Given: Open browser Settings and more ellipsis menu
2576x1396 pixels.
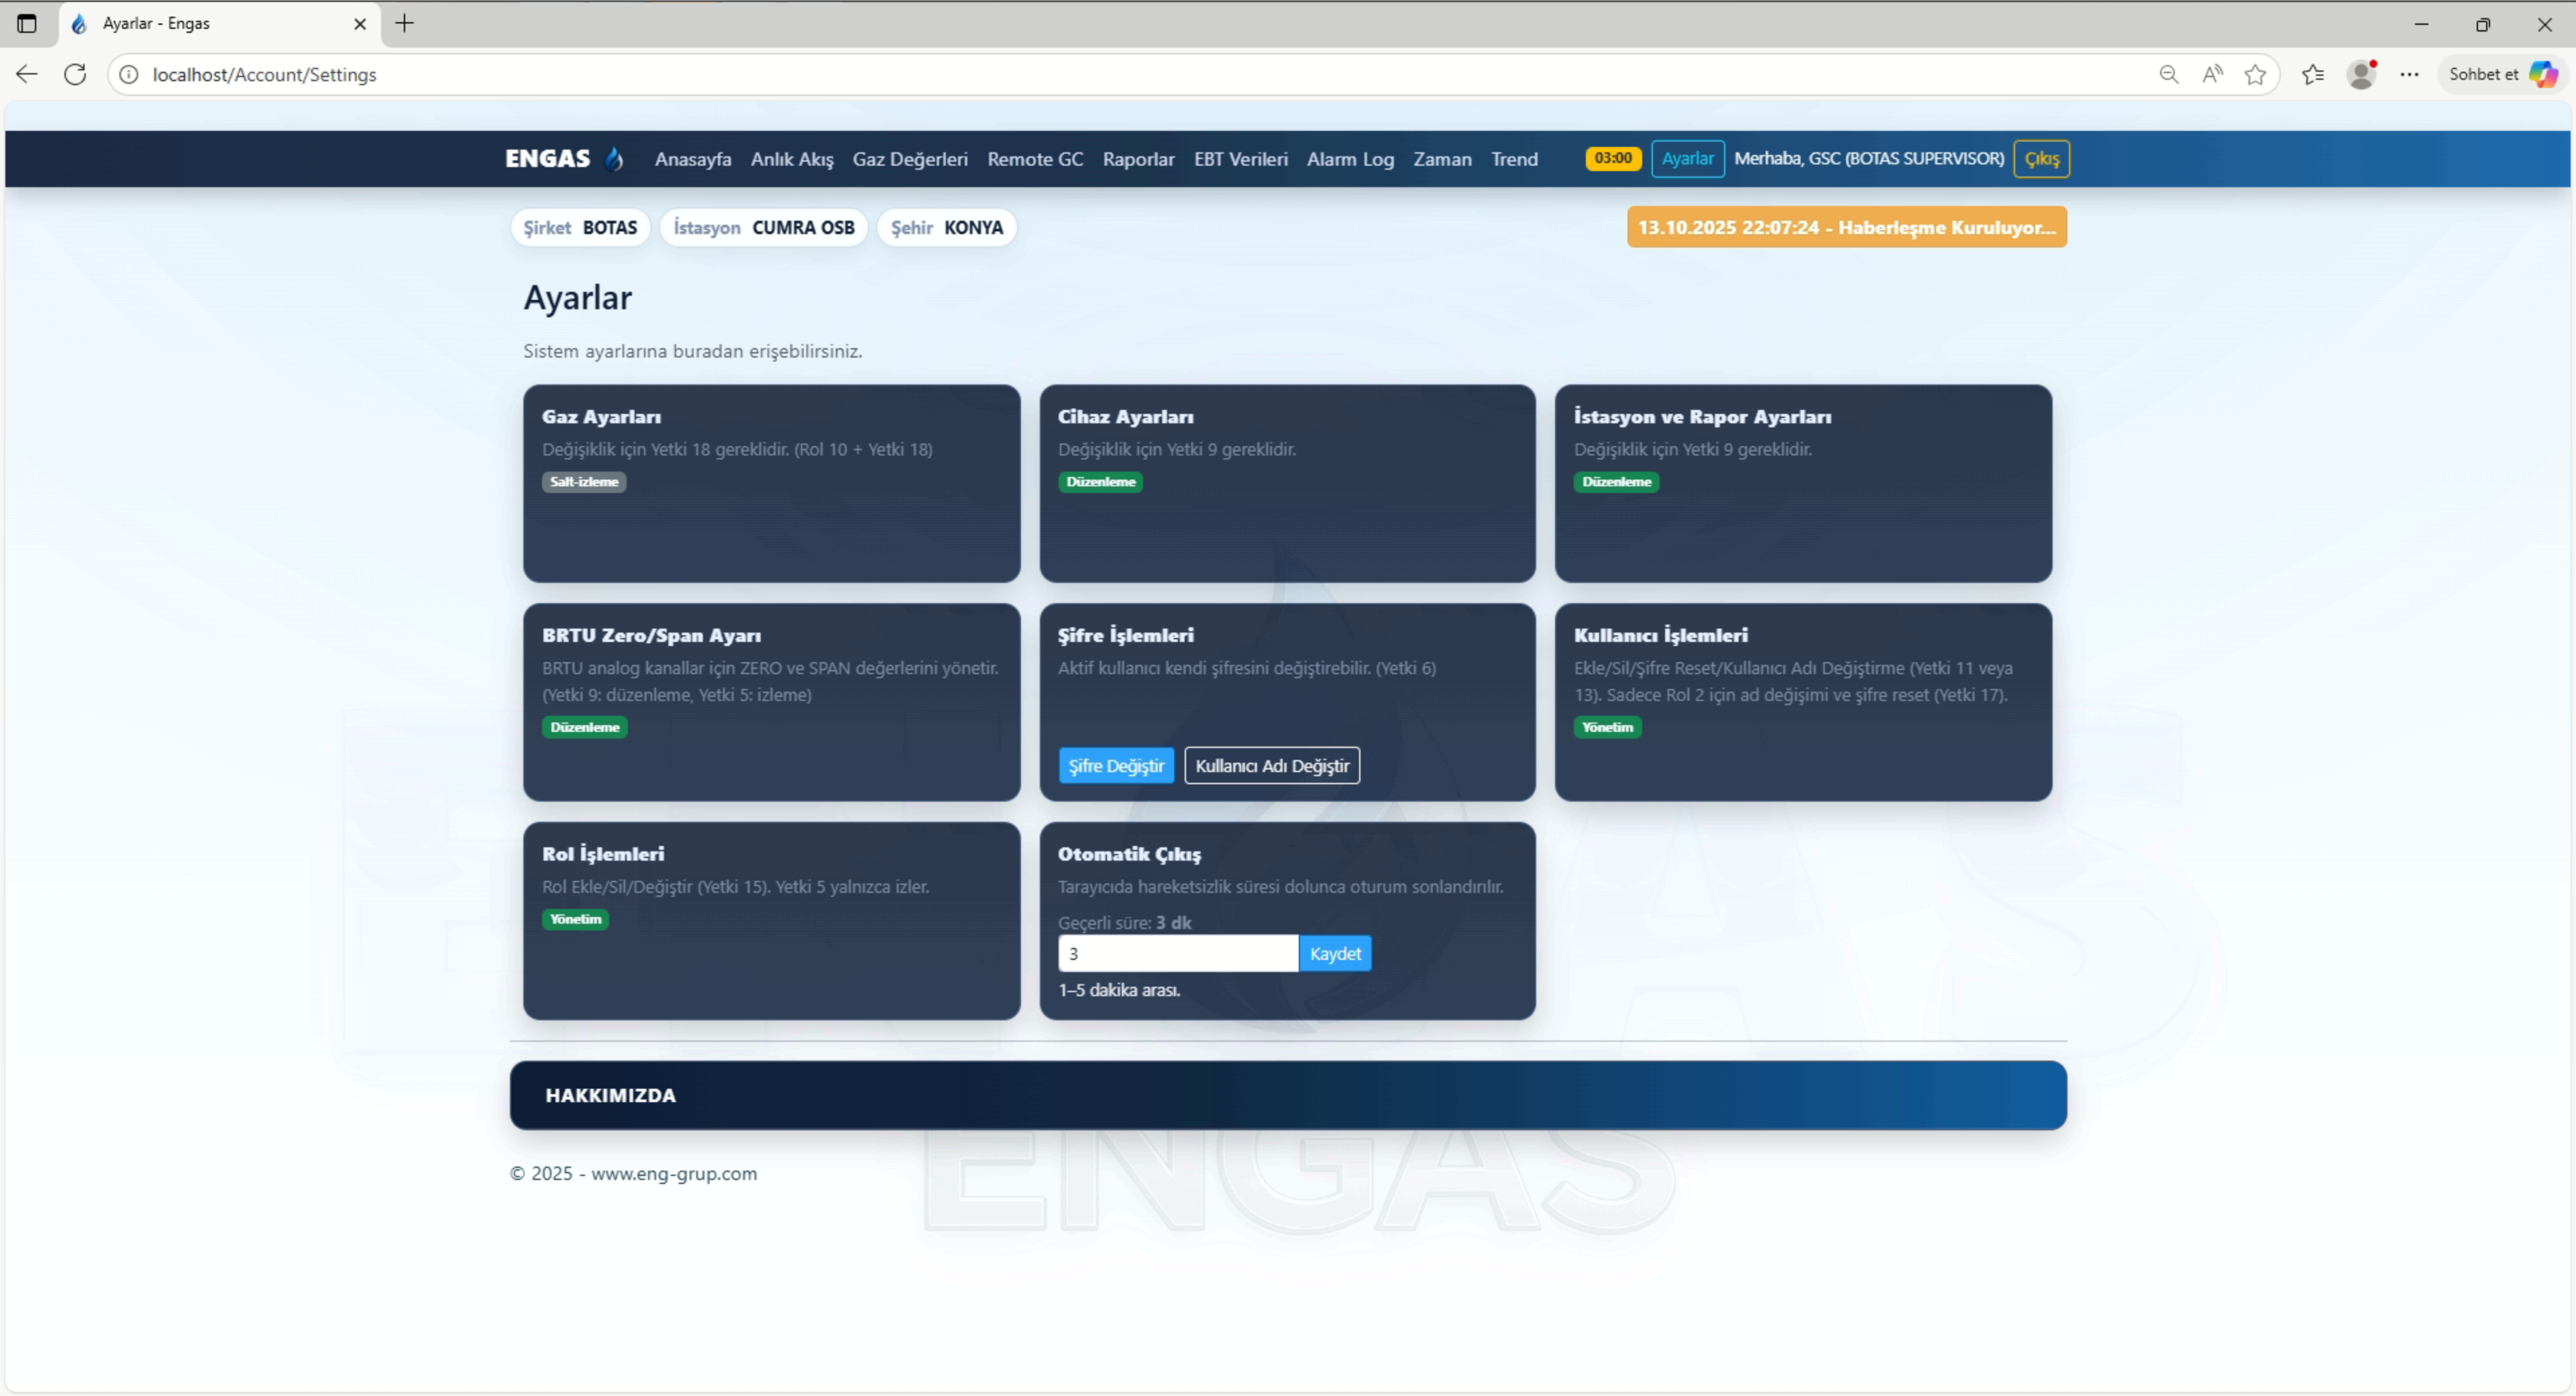Looking at the screenshot, I should pos(2409,74).
